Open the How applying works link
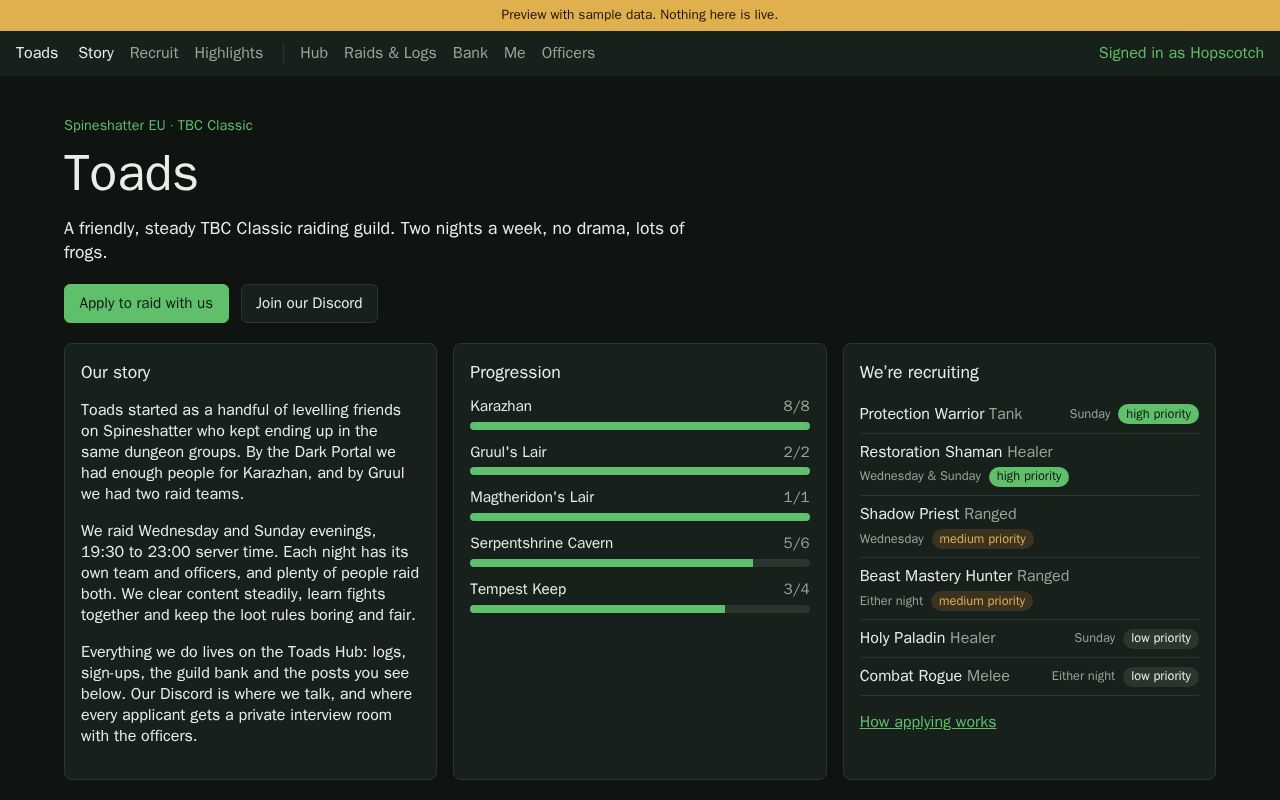 pos(928,722)
